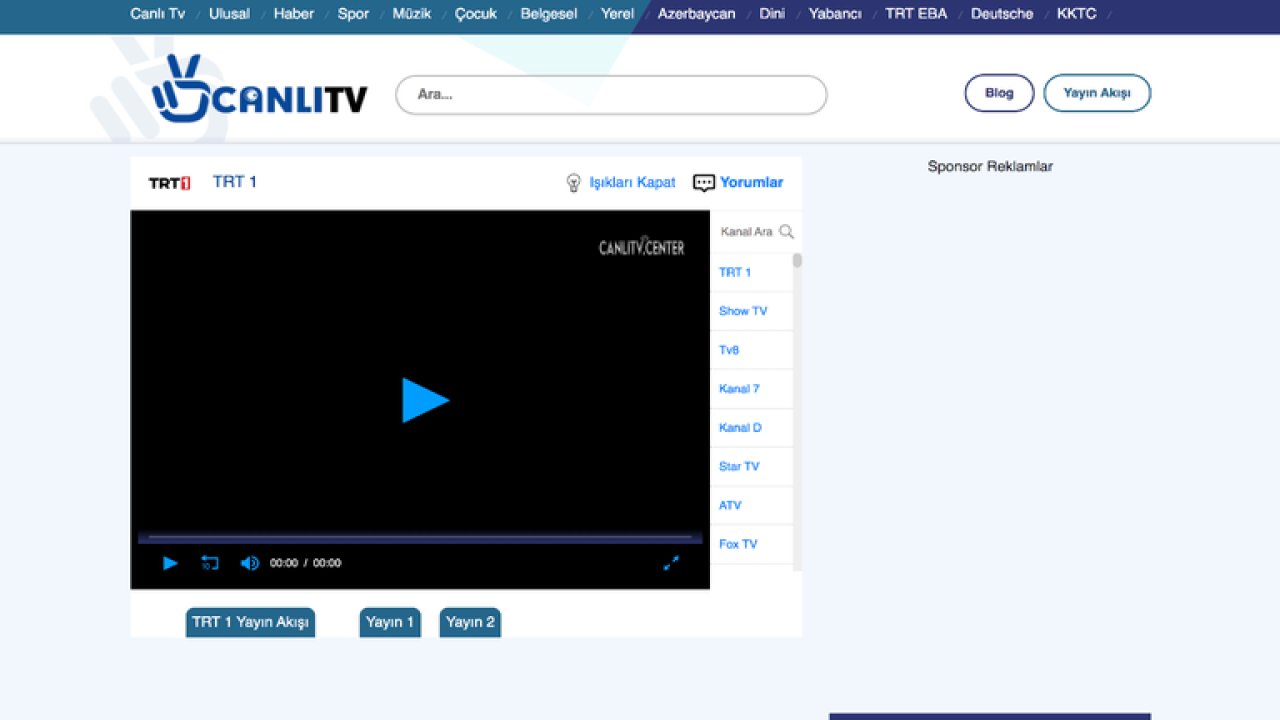Open the Canlı Tv menu item
Image resolution: width=1280 pixels, height=720 pixels.
point(158,14)
